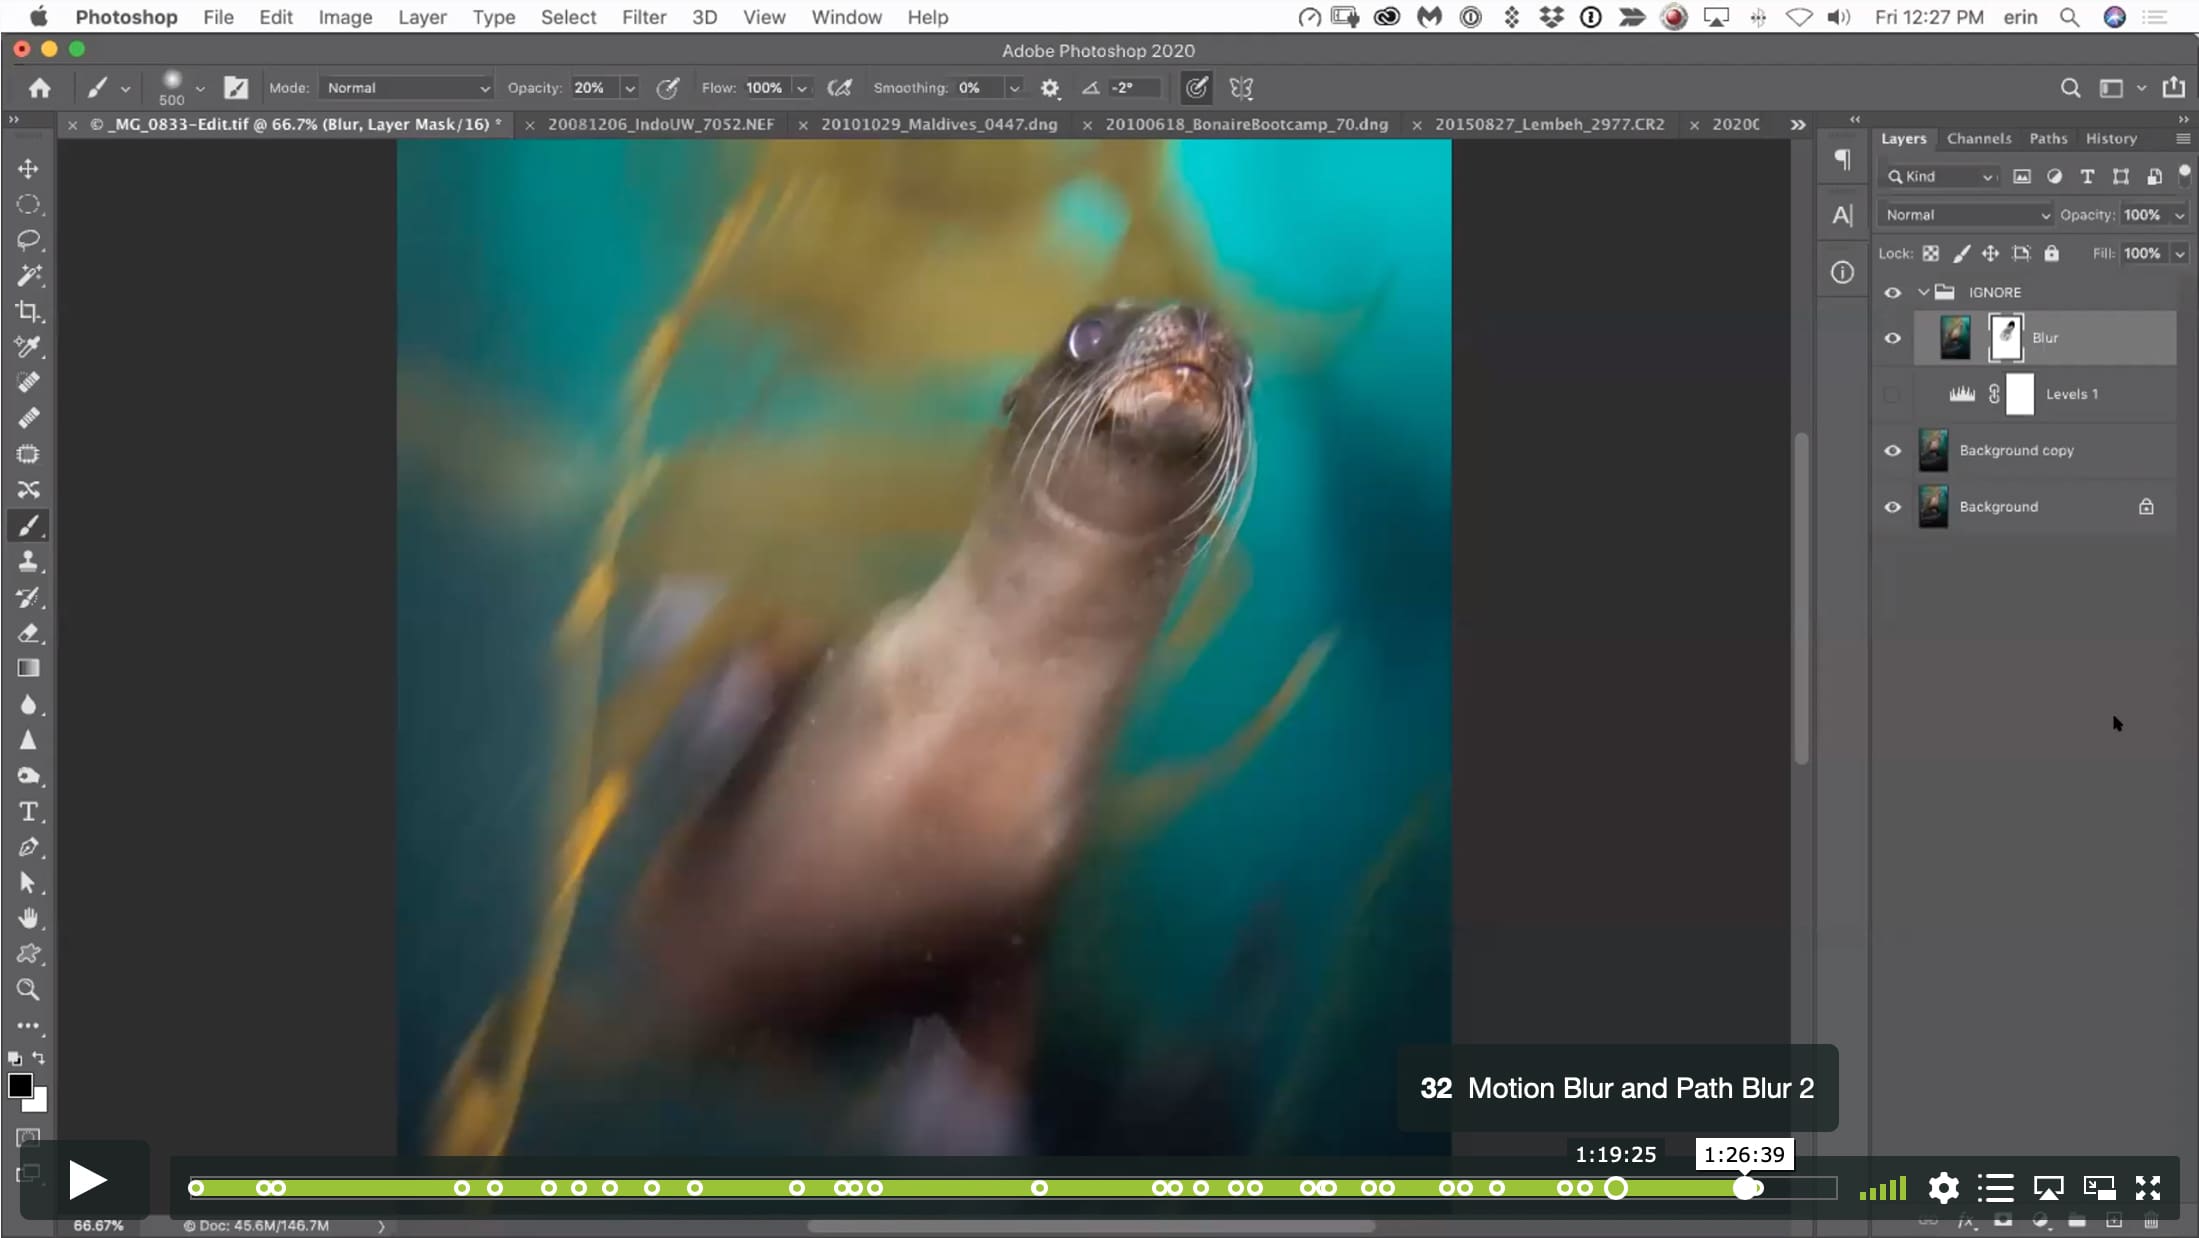The height and width of the screenshot is (1238, 2199).
Task: Hide the Background copy layer
Action: pos(1892,451)
